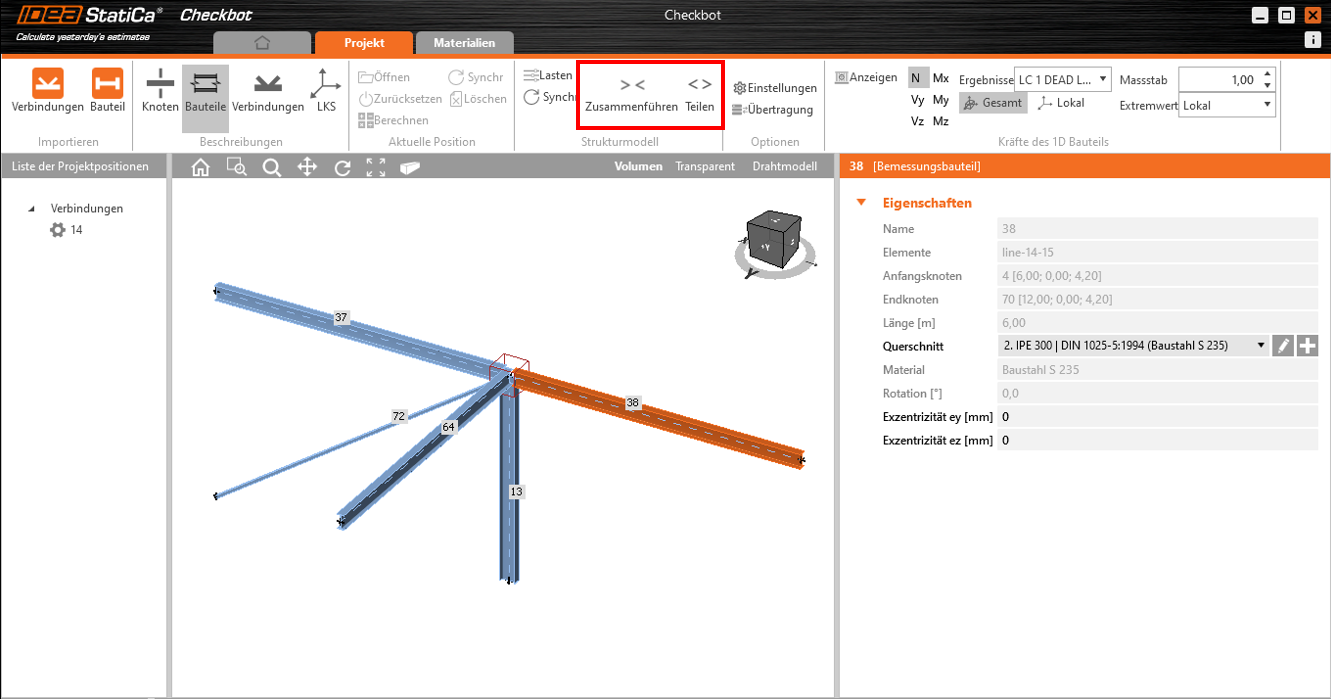
Task: Toggle the Vy force component
Action: (x=918, y=100)
